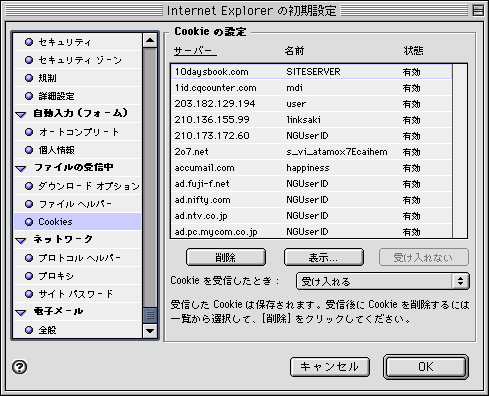Click the キャンセル button
The width and height of the screenshot is (489, 396).
[330, 367]
